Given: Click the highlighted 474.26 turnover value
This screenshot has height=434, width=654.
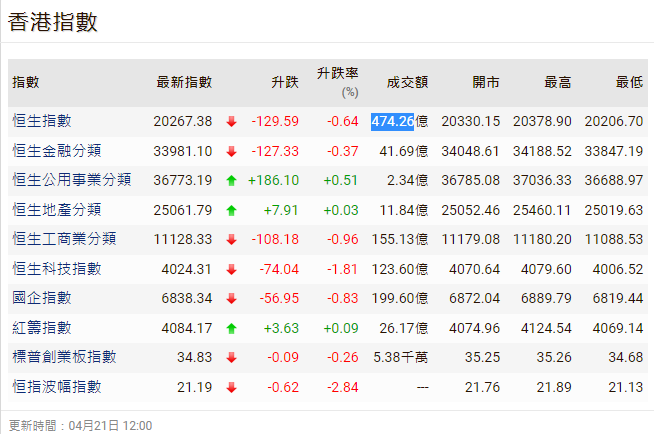Looking at the screenshot, I should pos(392,121).
